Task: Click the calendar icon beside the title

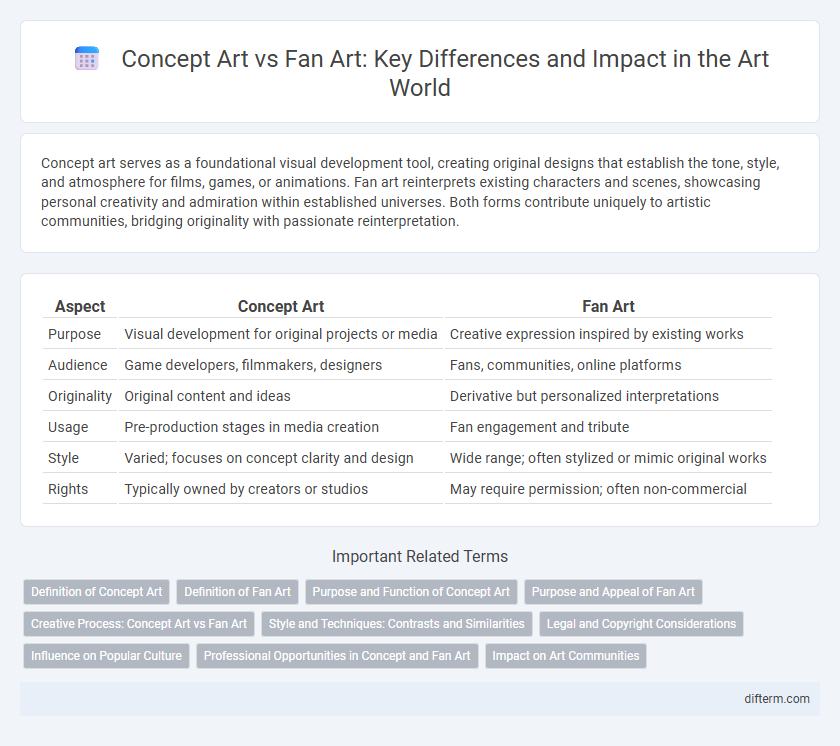Action: (87, 59)
